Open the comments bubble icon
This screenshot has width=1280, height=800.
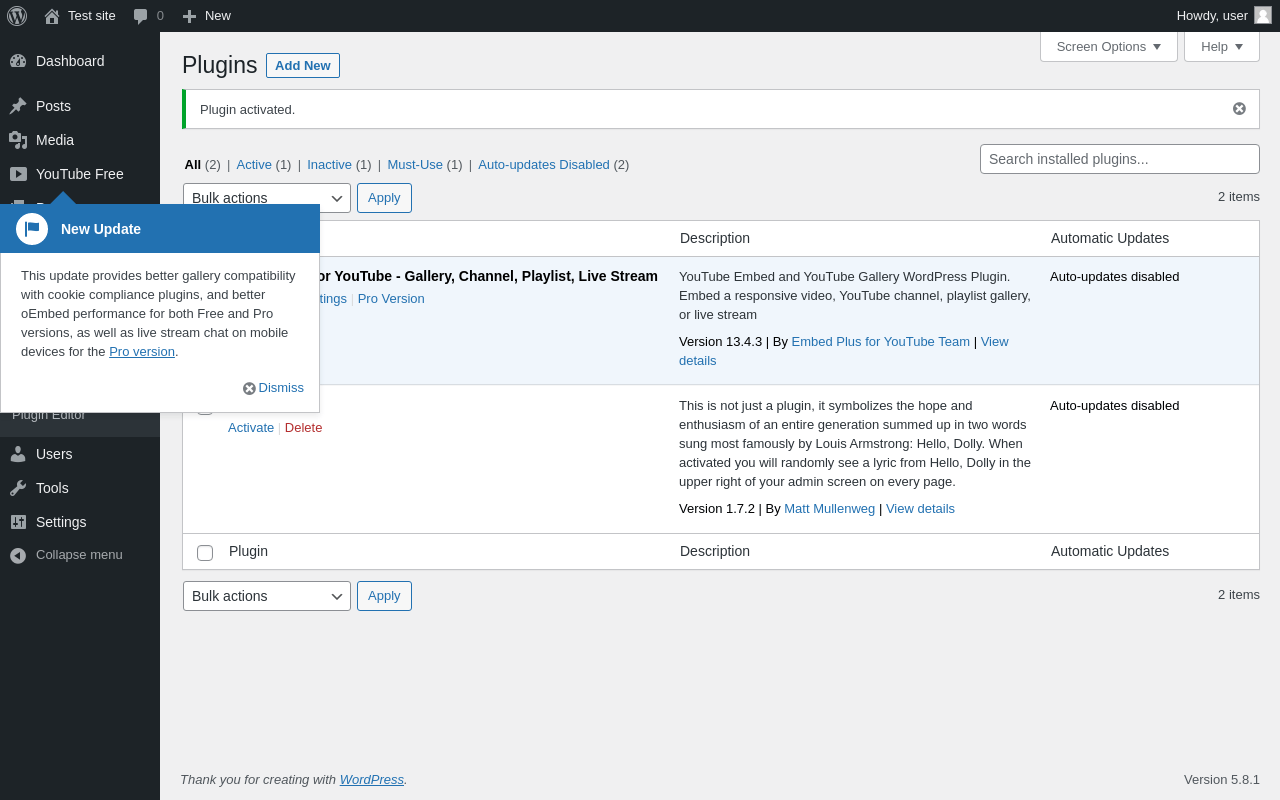coord(141,16)
